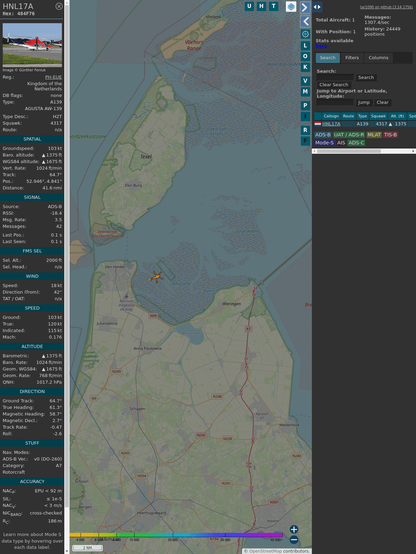Image resolution: width=416 pixels, height=554 pixels.
Task: Close the HNL17A aircraft info panel
Action: tap(59, 6)
